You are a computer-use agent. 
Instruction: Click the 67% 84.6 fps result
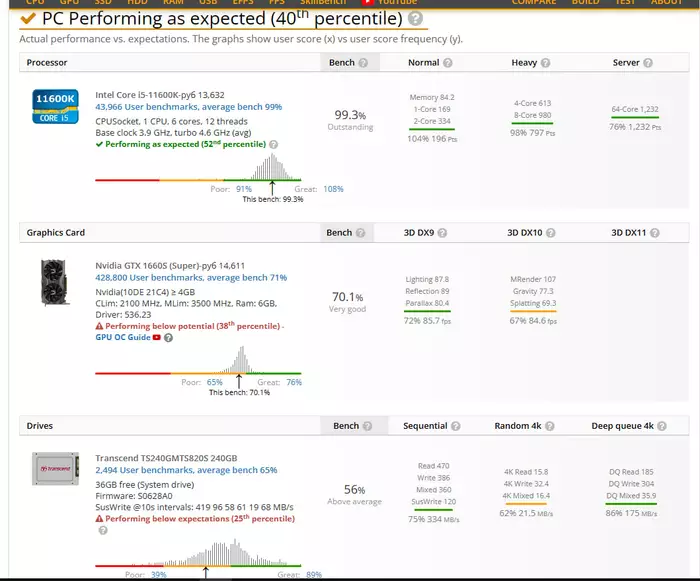coord(533,321)
